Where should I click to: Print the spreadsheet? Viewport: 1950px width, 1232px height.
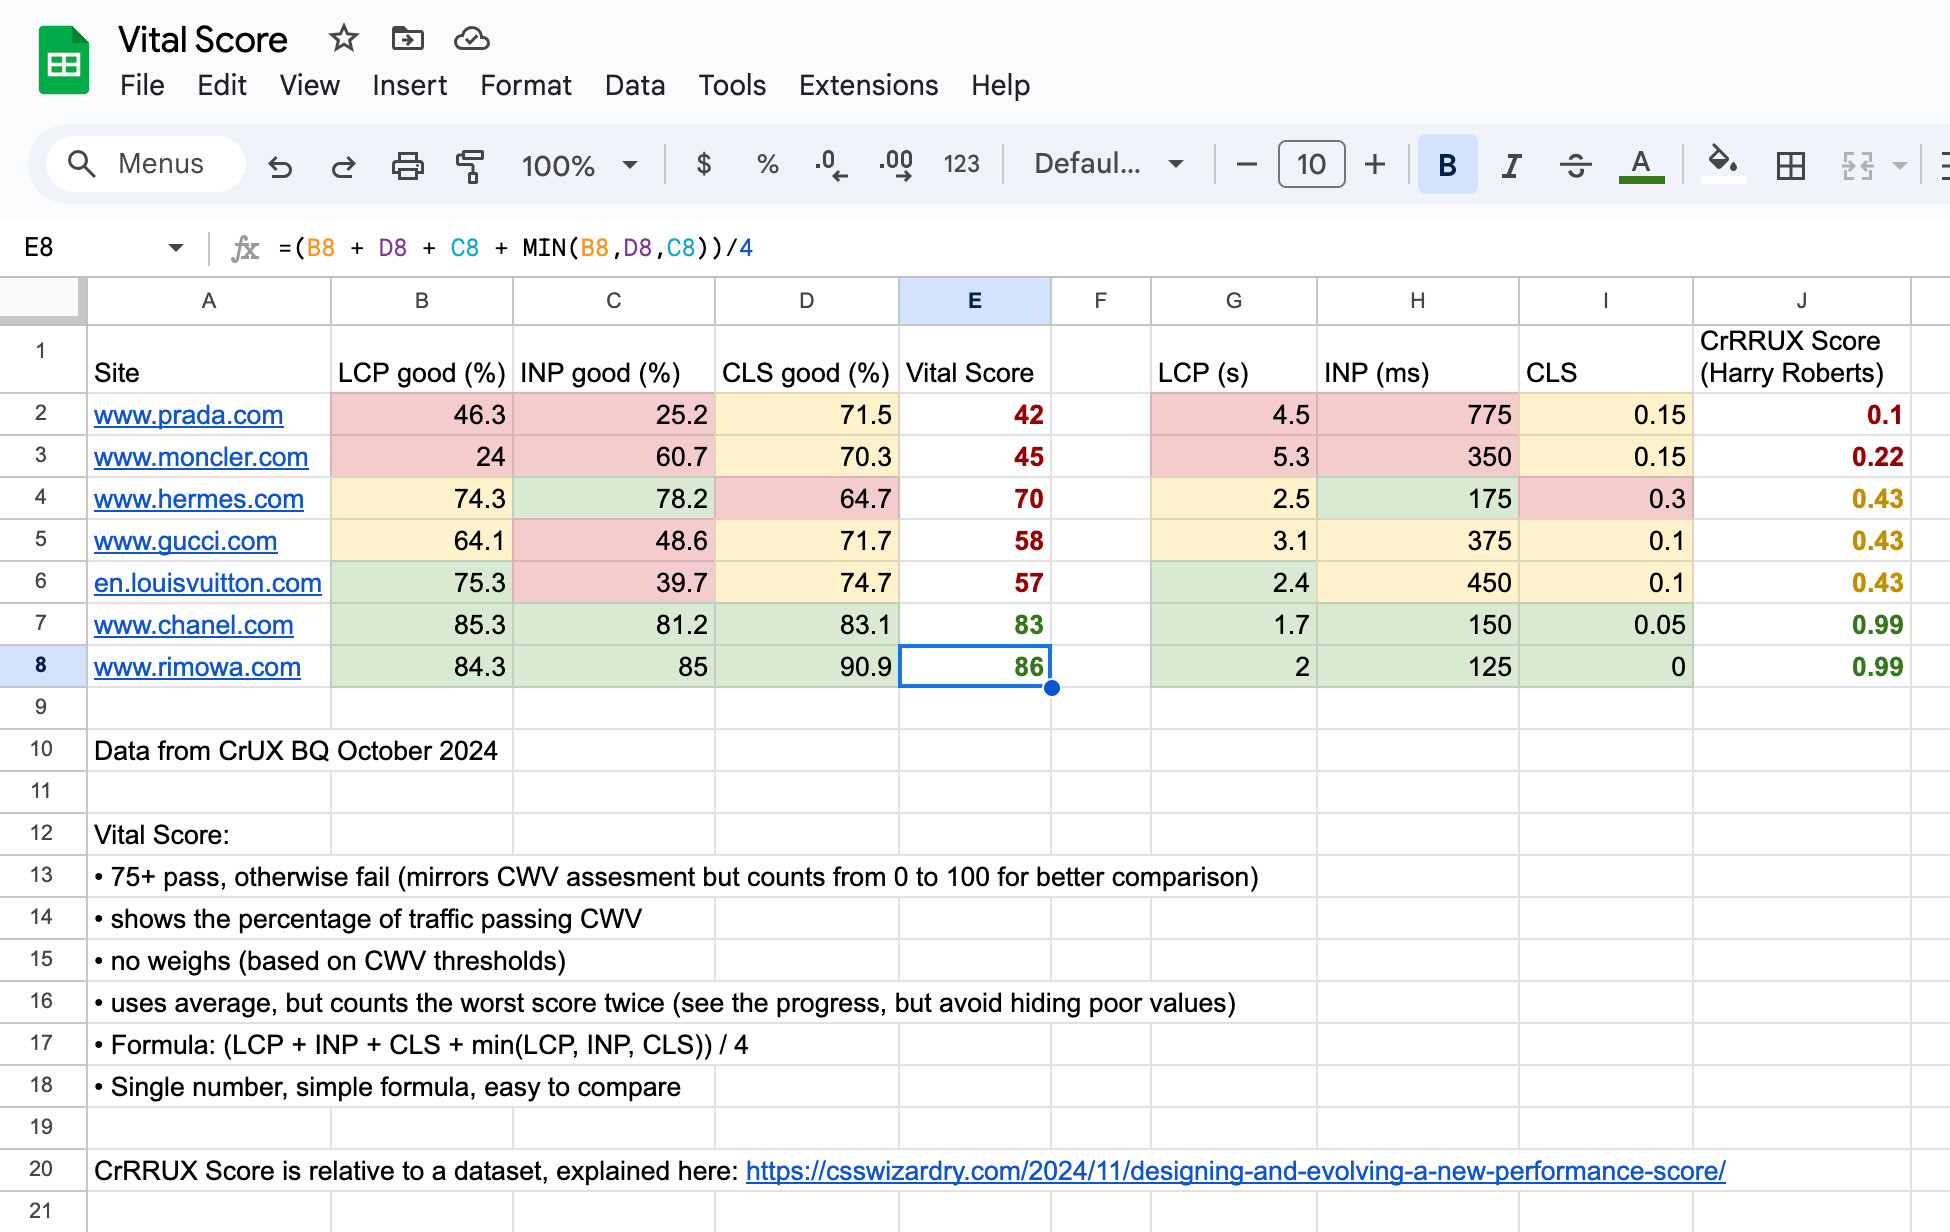(x=407, y=165)
